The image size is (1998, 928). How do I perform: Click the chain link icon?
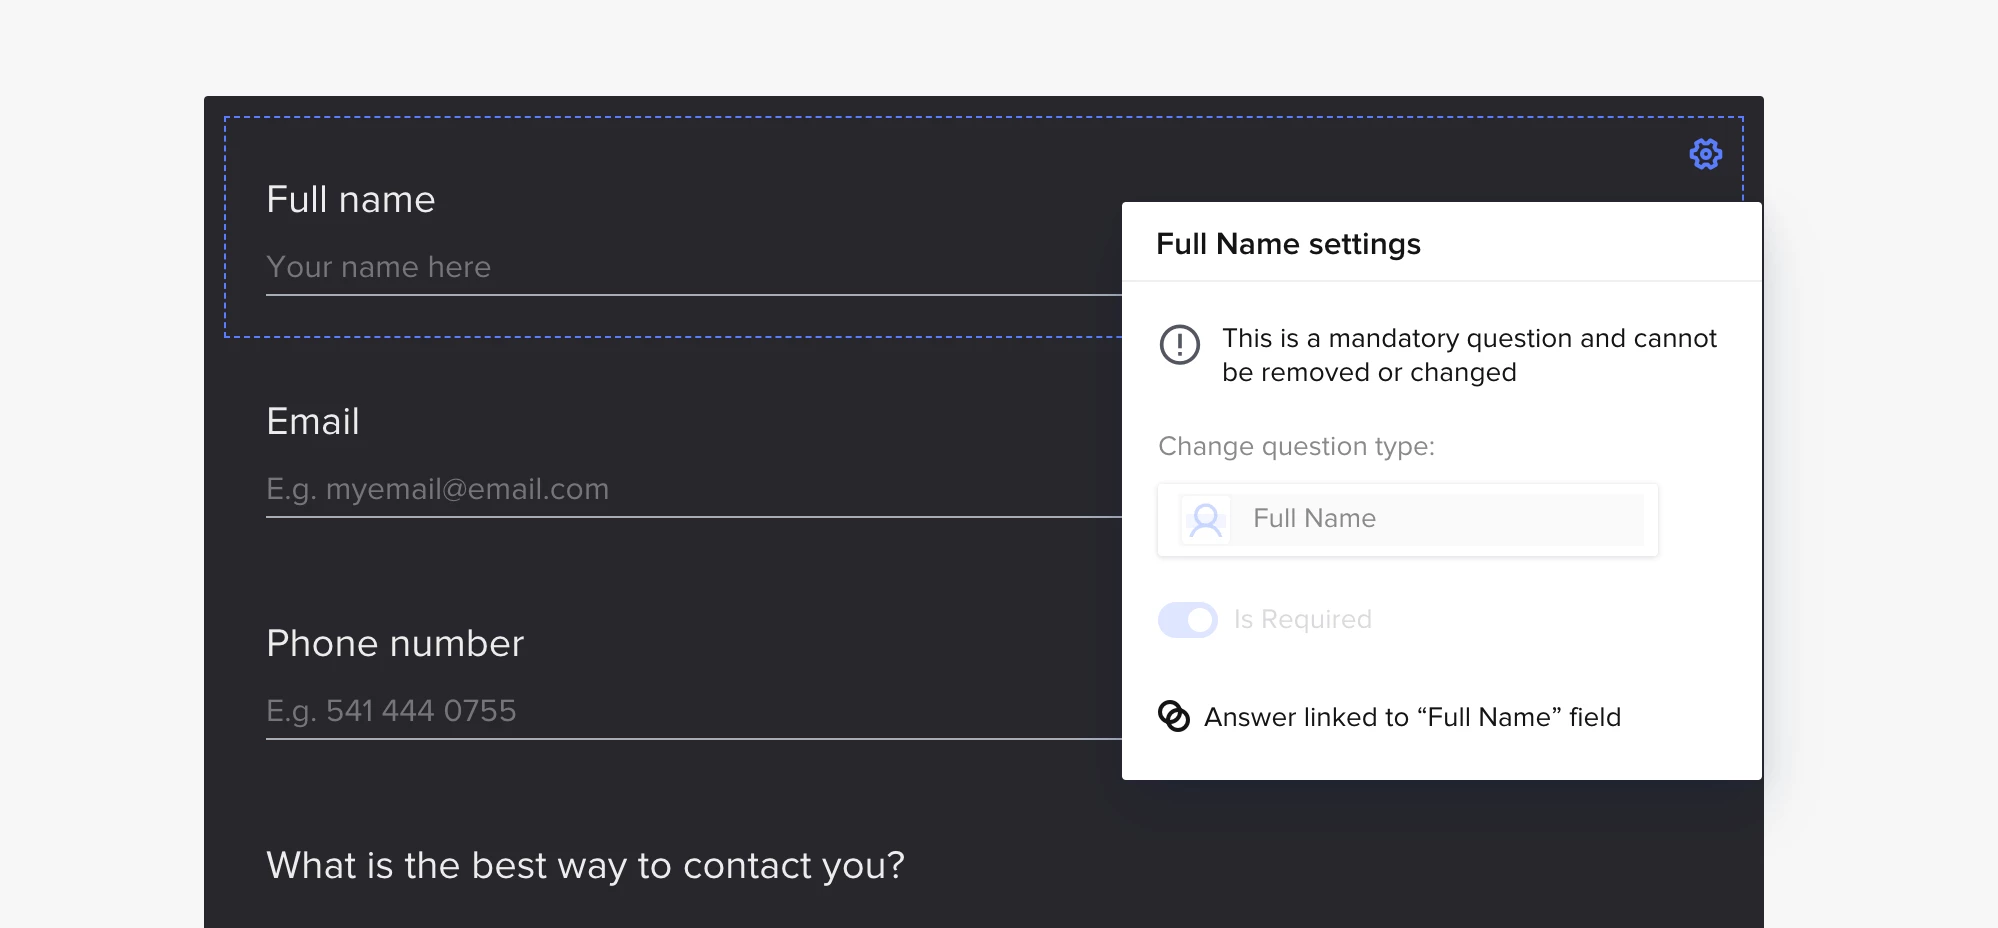tap(1173, 716)
